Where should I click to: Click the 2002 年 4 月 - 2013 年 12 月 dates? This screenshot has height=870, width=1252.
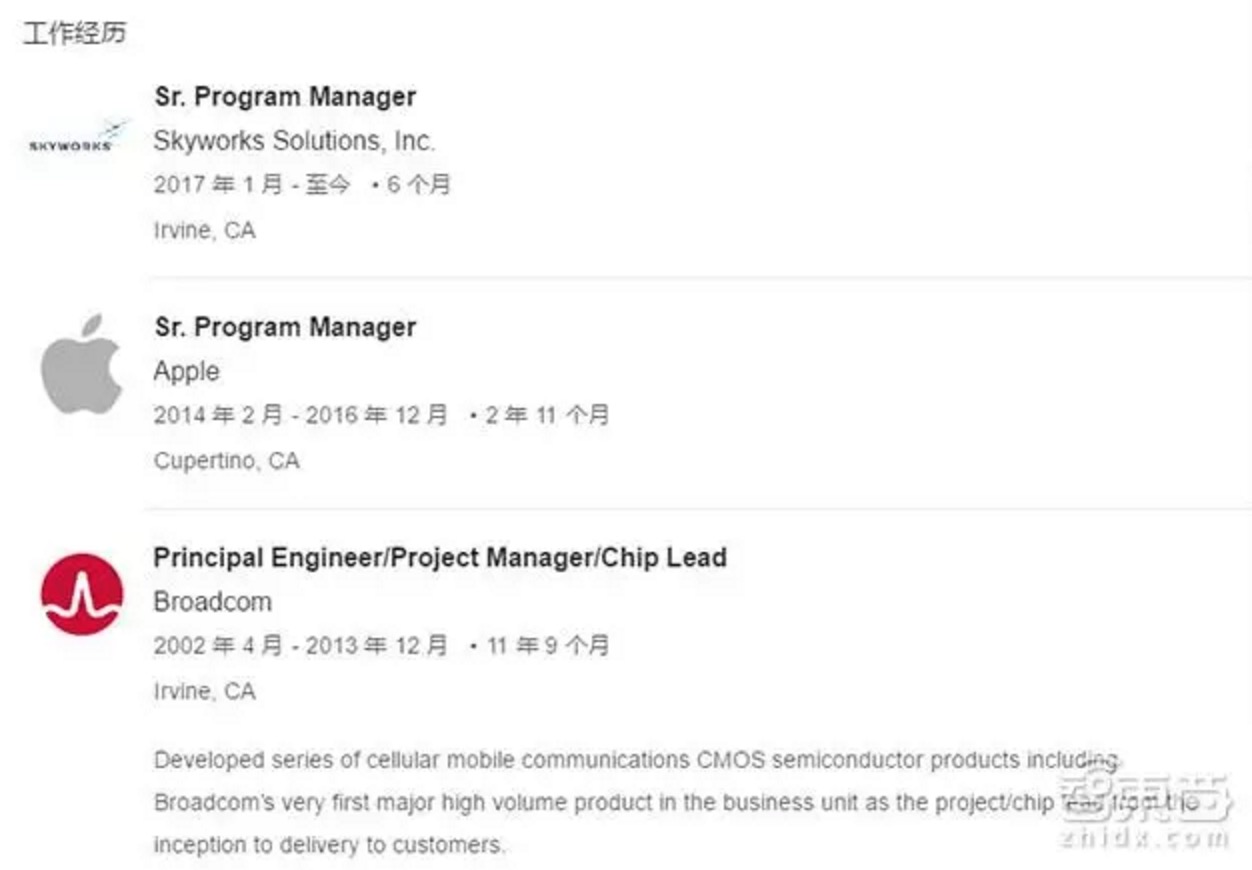tap(300, 646)
